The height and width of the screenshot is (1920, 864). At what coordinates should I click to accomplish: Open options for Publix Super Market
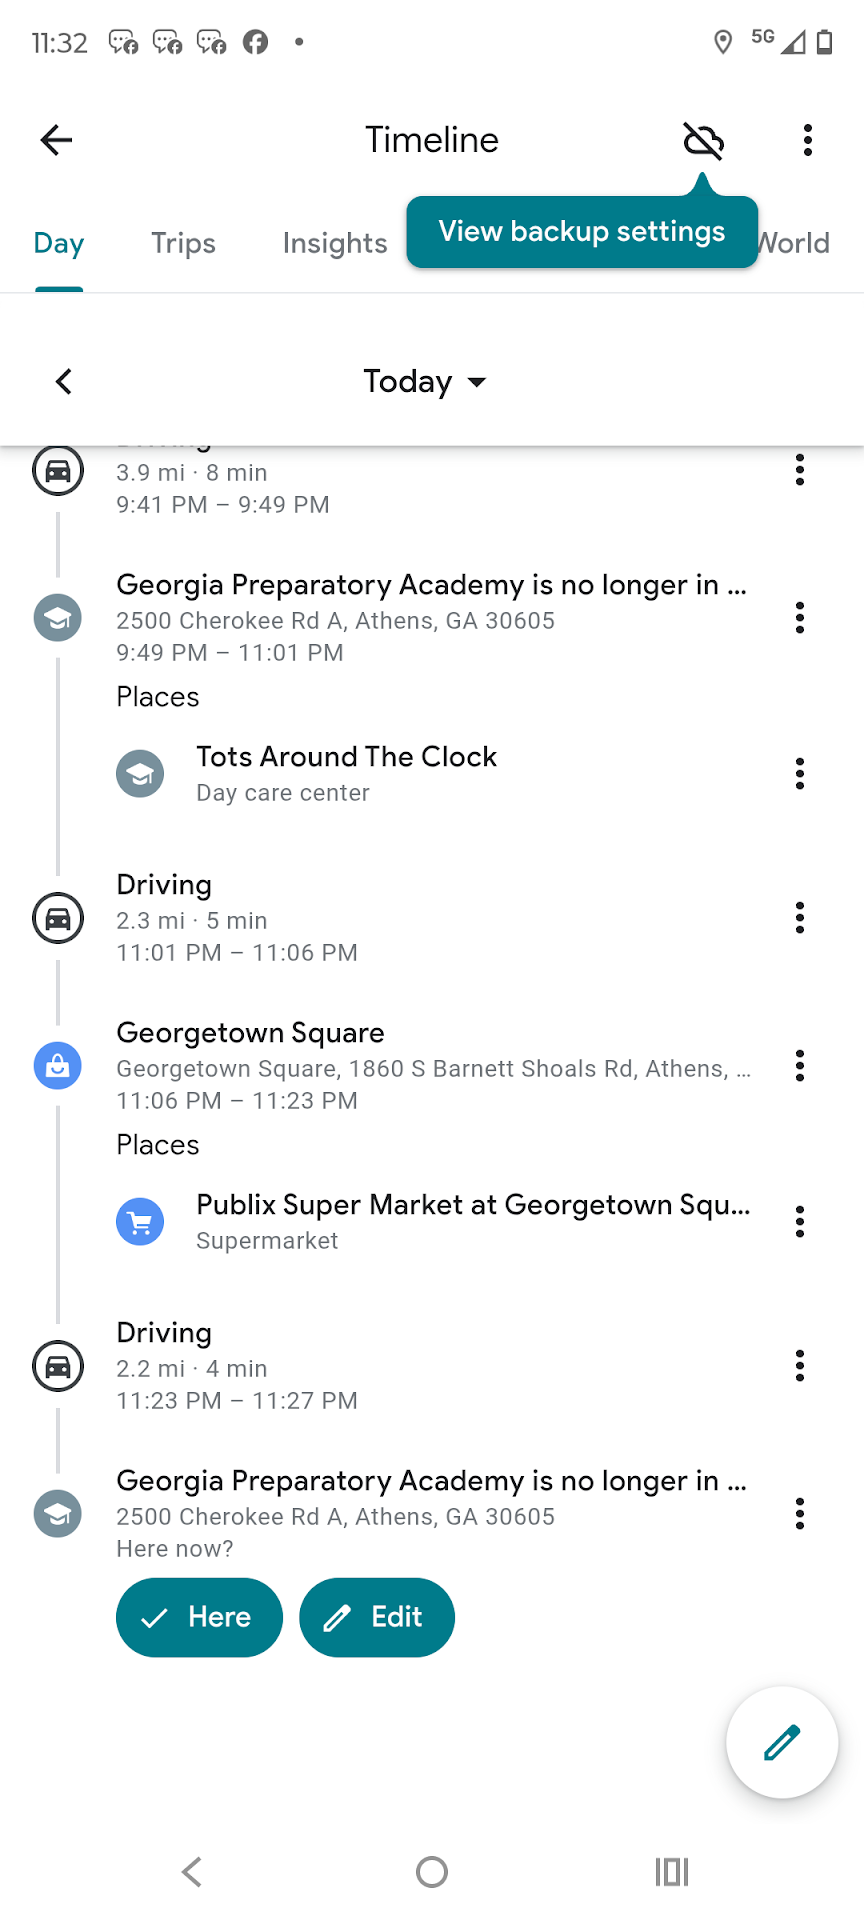799,1221
